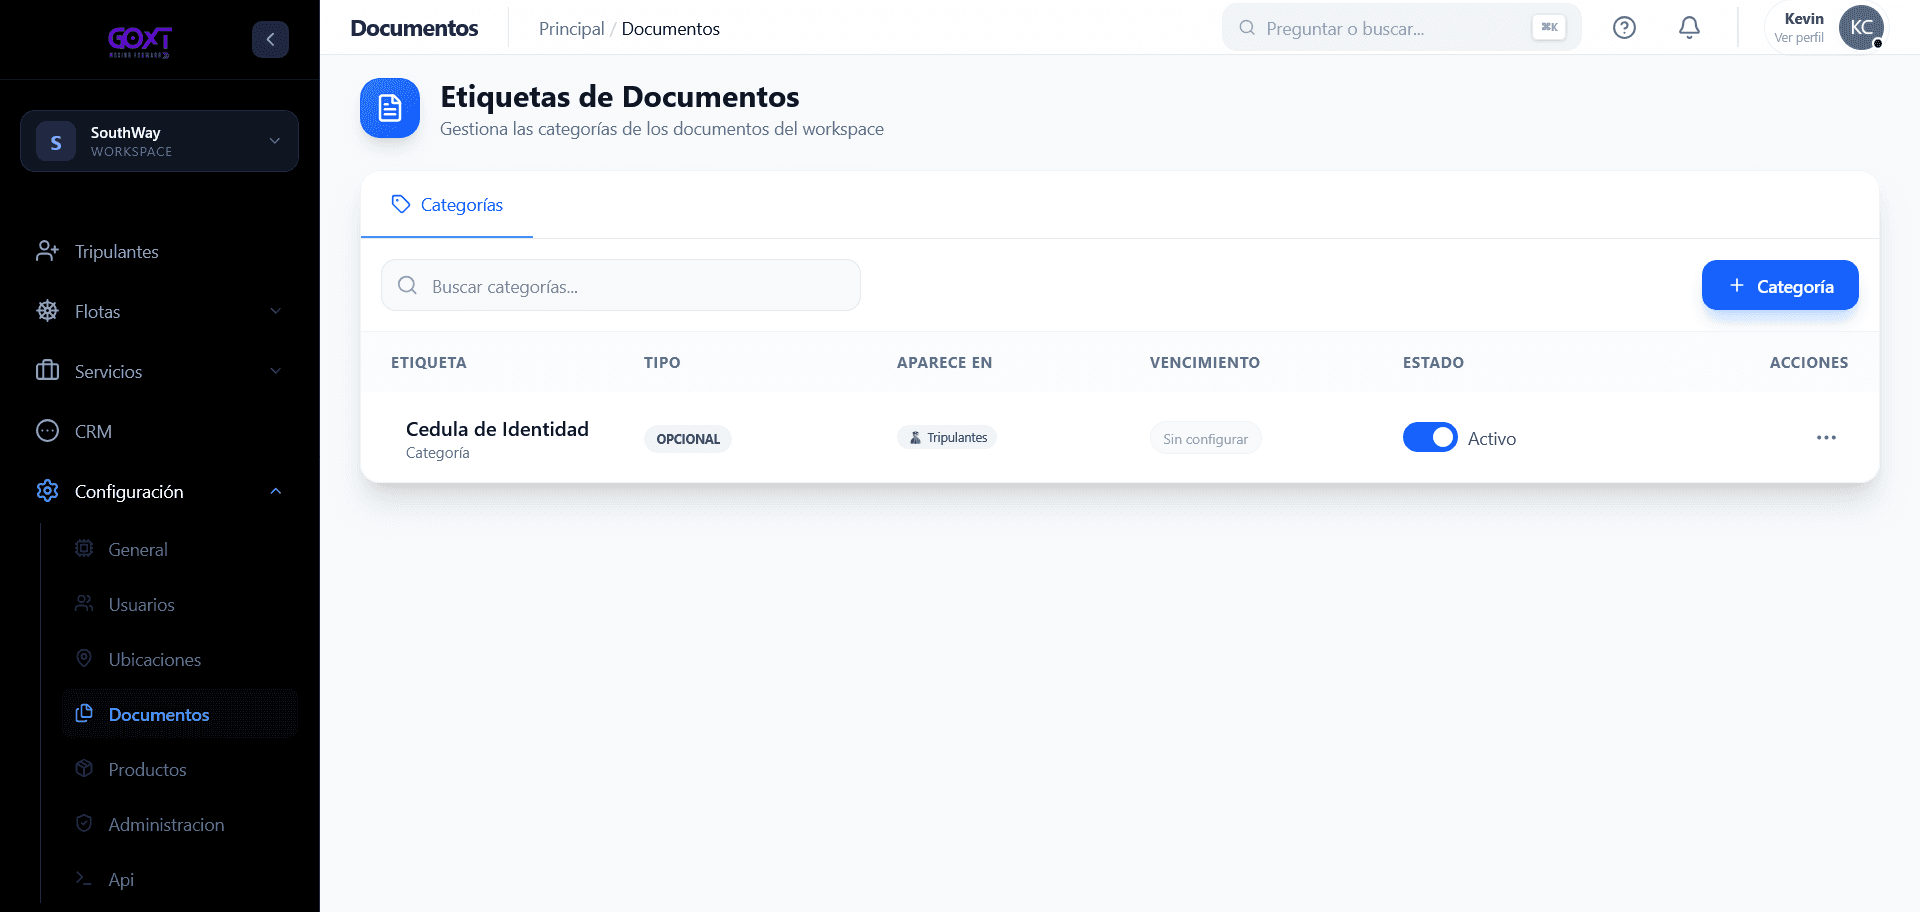Click the Servicios briefcase icon

tap(47, 371)
